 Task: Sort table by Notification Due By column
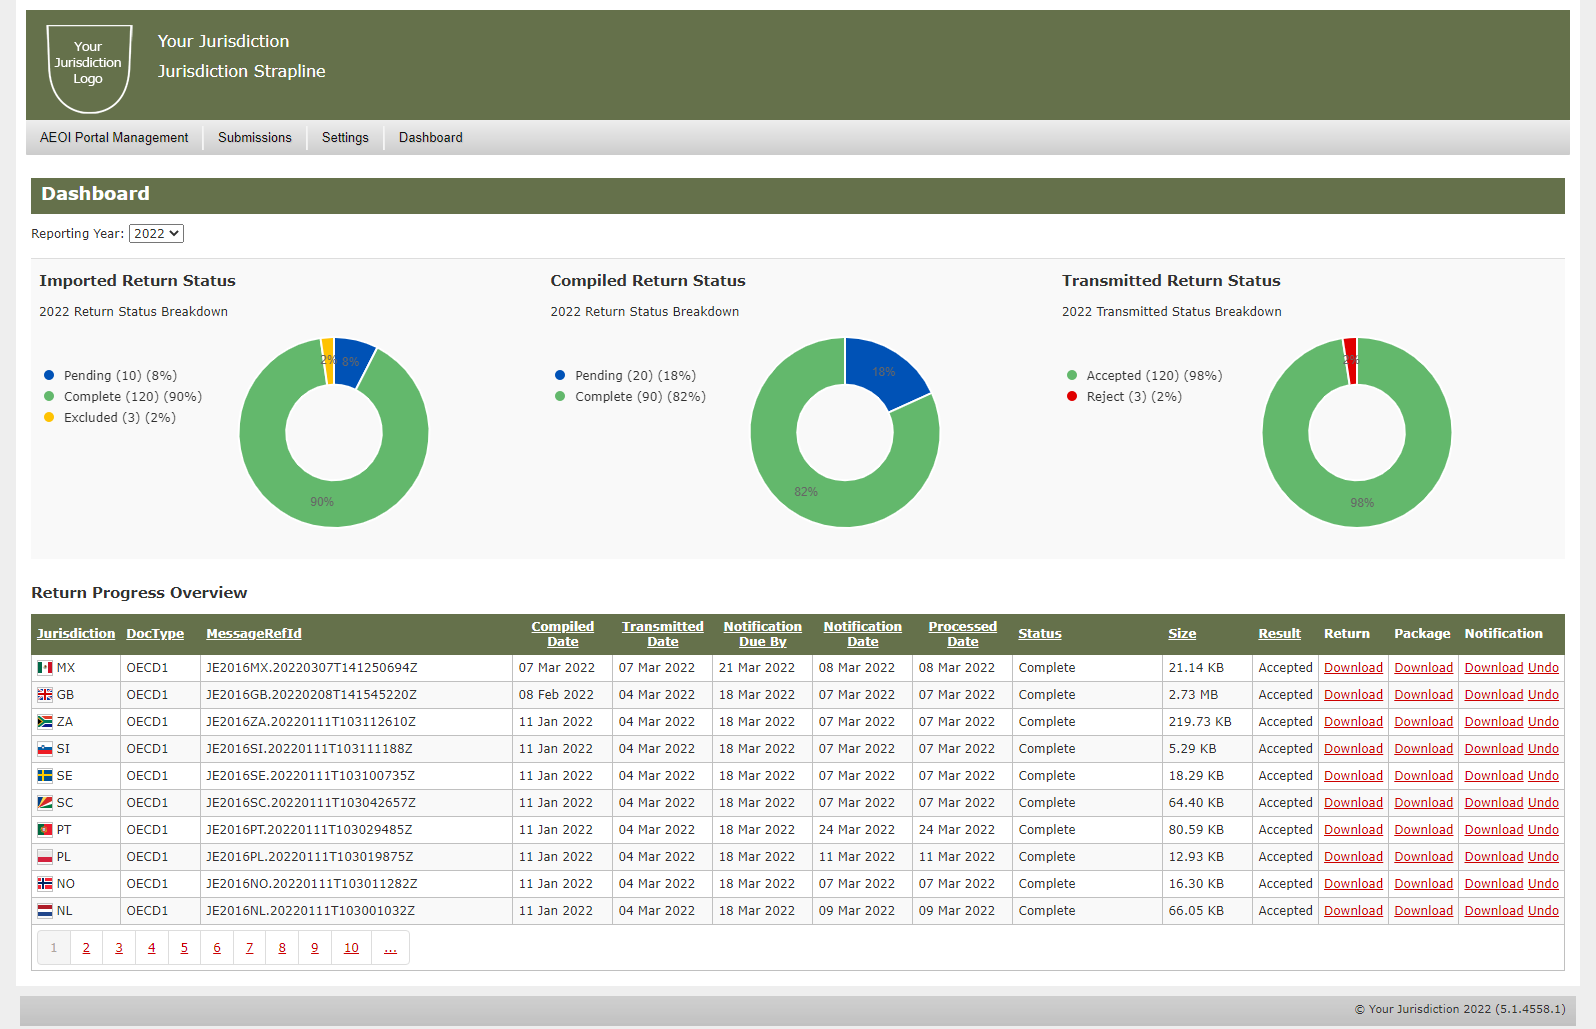tap(763, 634)
